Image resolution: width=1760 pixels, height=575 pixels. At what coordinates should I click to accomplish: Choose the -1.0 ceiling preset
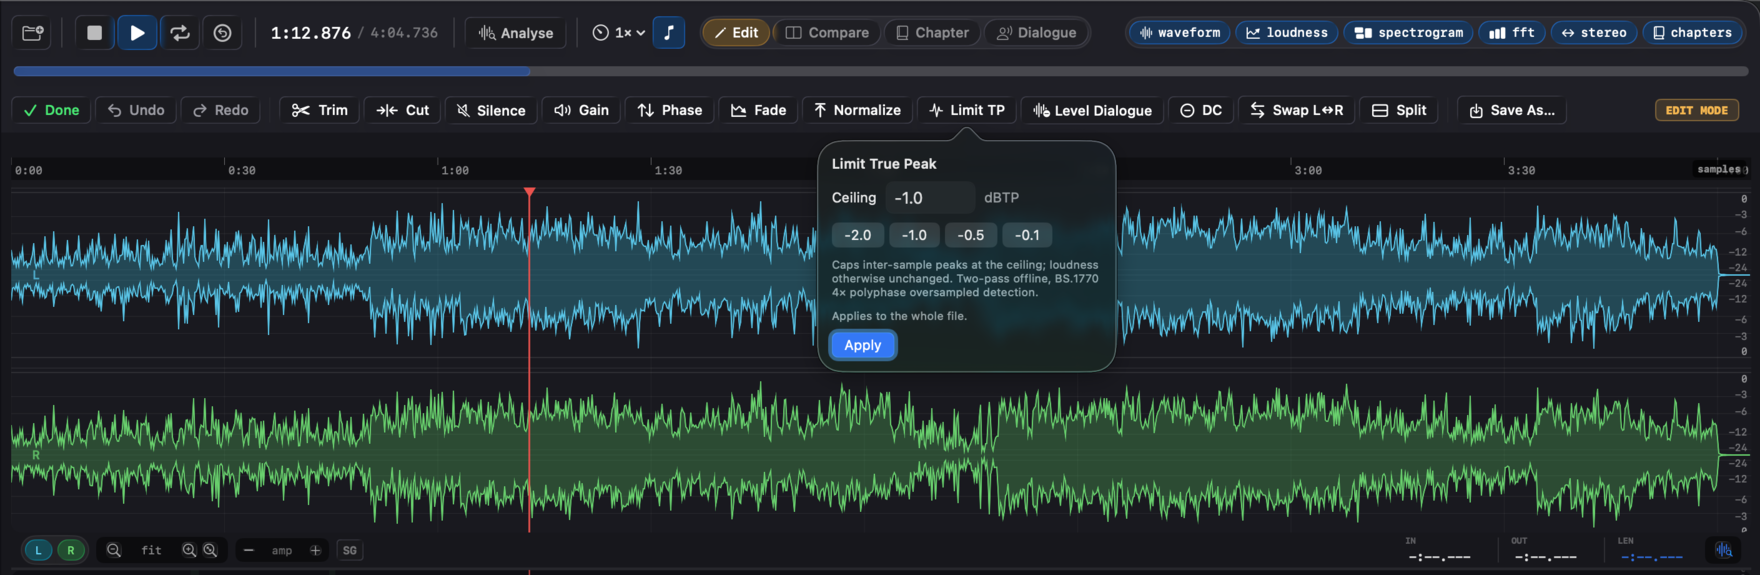click(914, 235)
